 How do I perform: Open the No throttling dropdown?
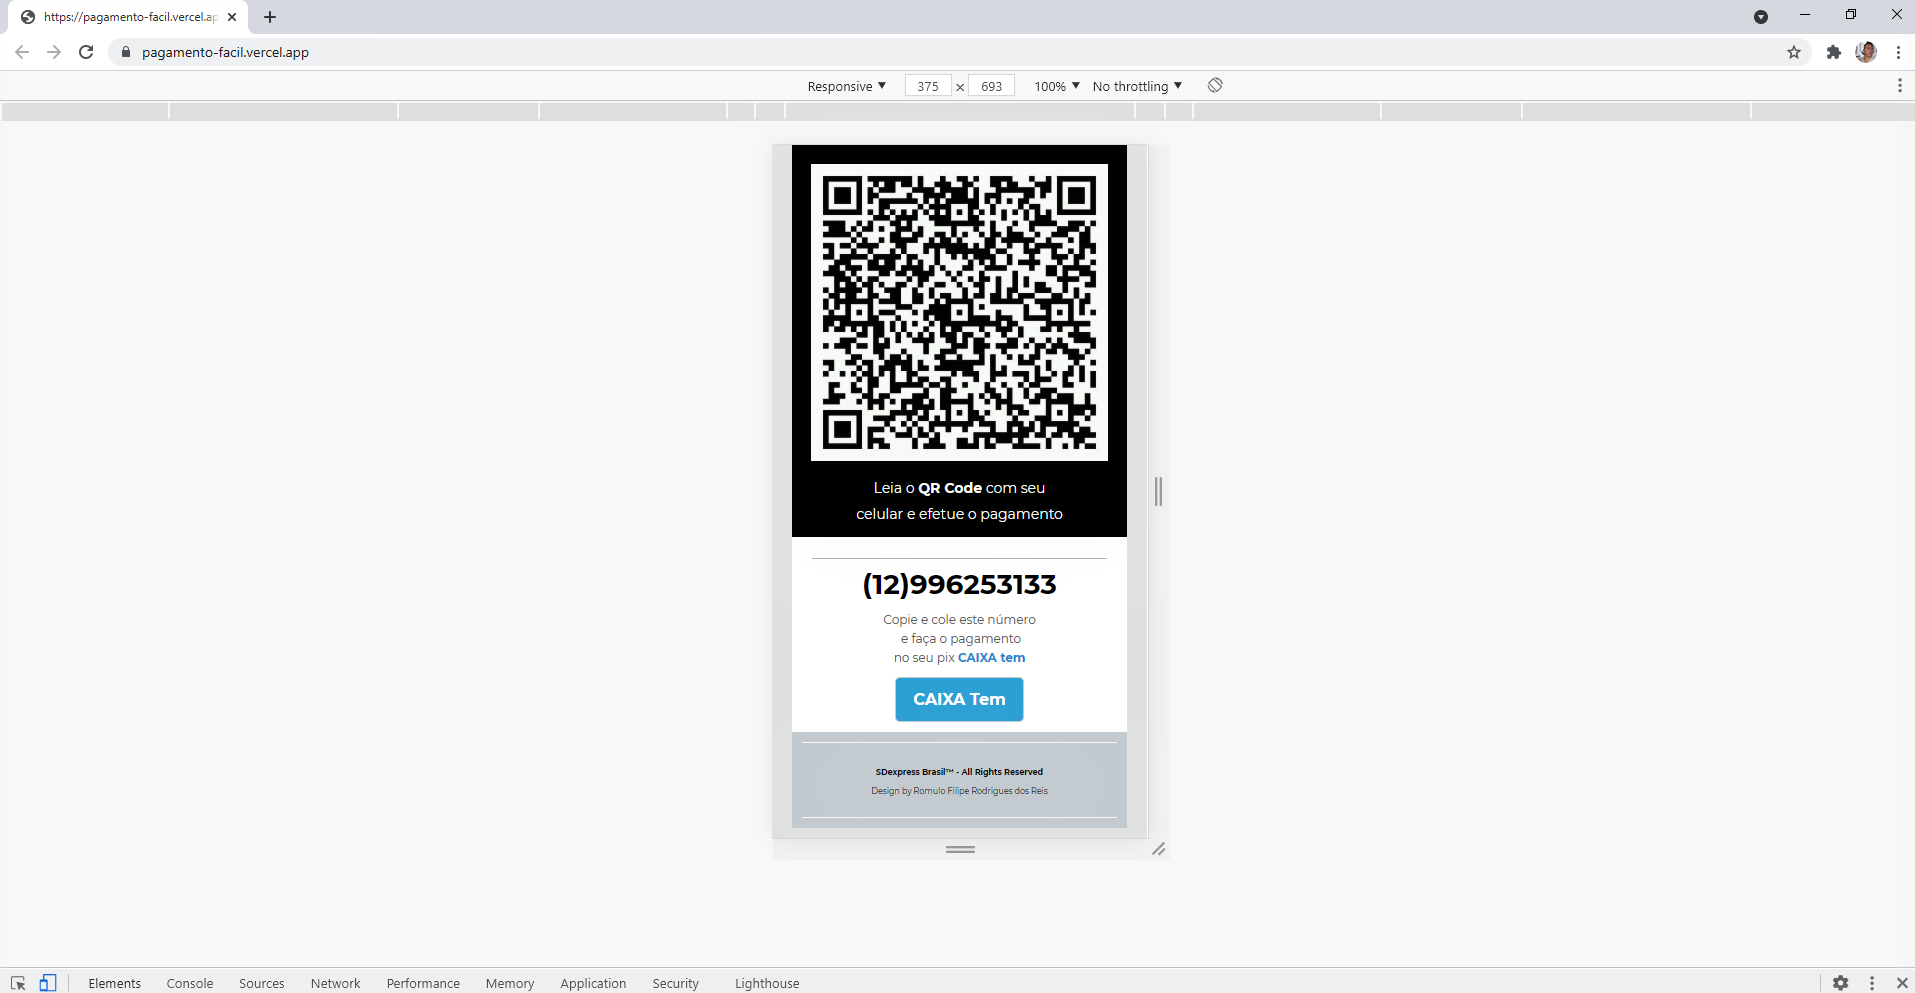(x=1137, y=86)
